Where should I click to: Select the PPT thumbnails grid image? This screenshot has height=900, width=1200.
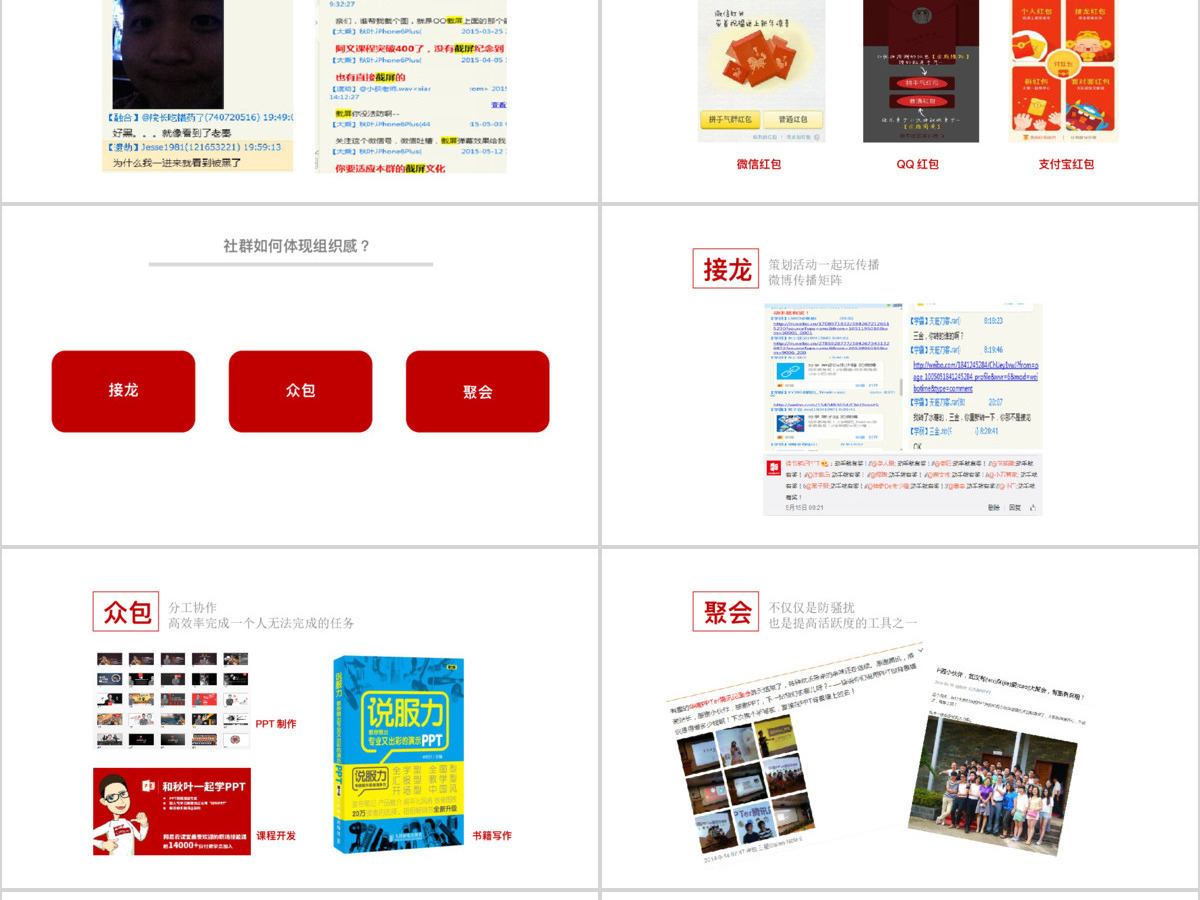coord(172,700)
